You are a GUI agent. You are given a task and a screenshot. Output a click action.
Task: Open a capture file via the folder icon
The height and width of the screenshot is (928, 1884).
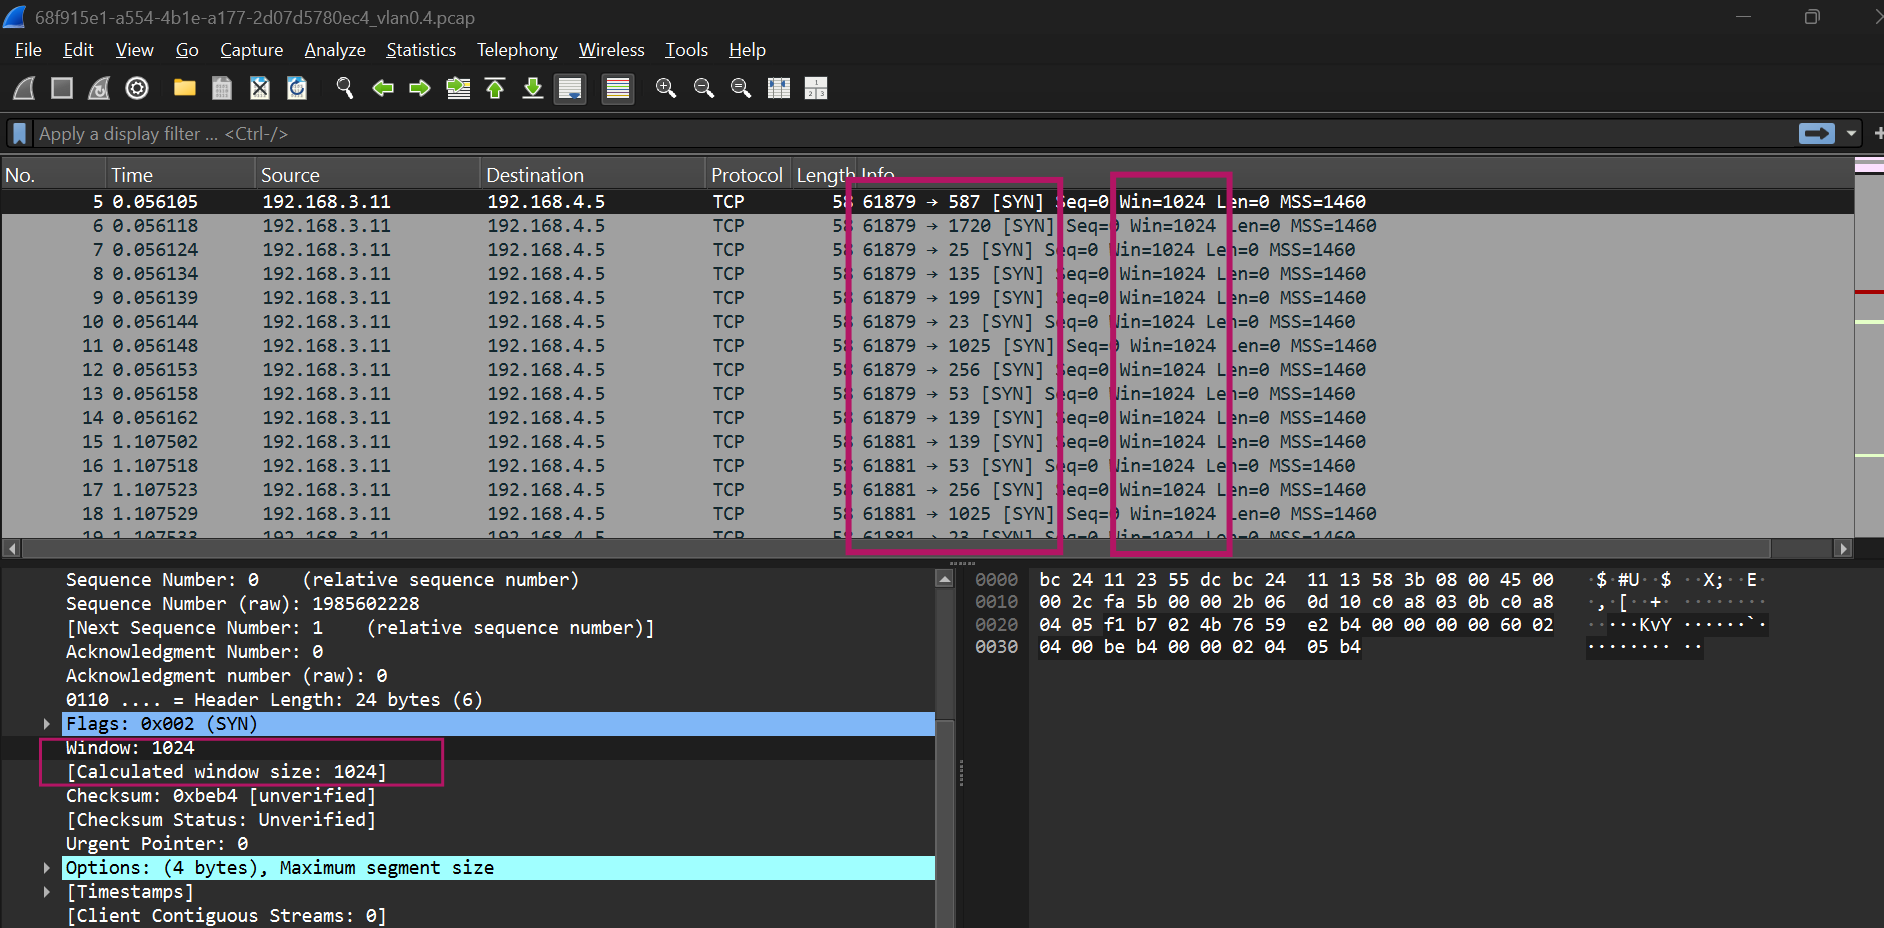tap(184, 89)
